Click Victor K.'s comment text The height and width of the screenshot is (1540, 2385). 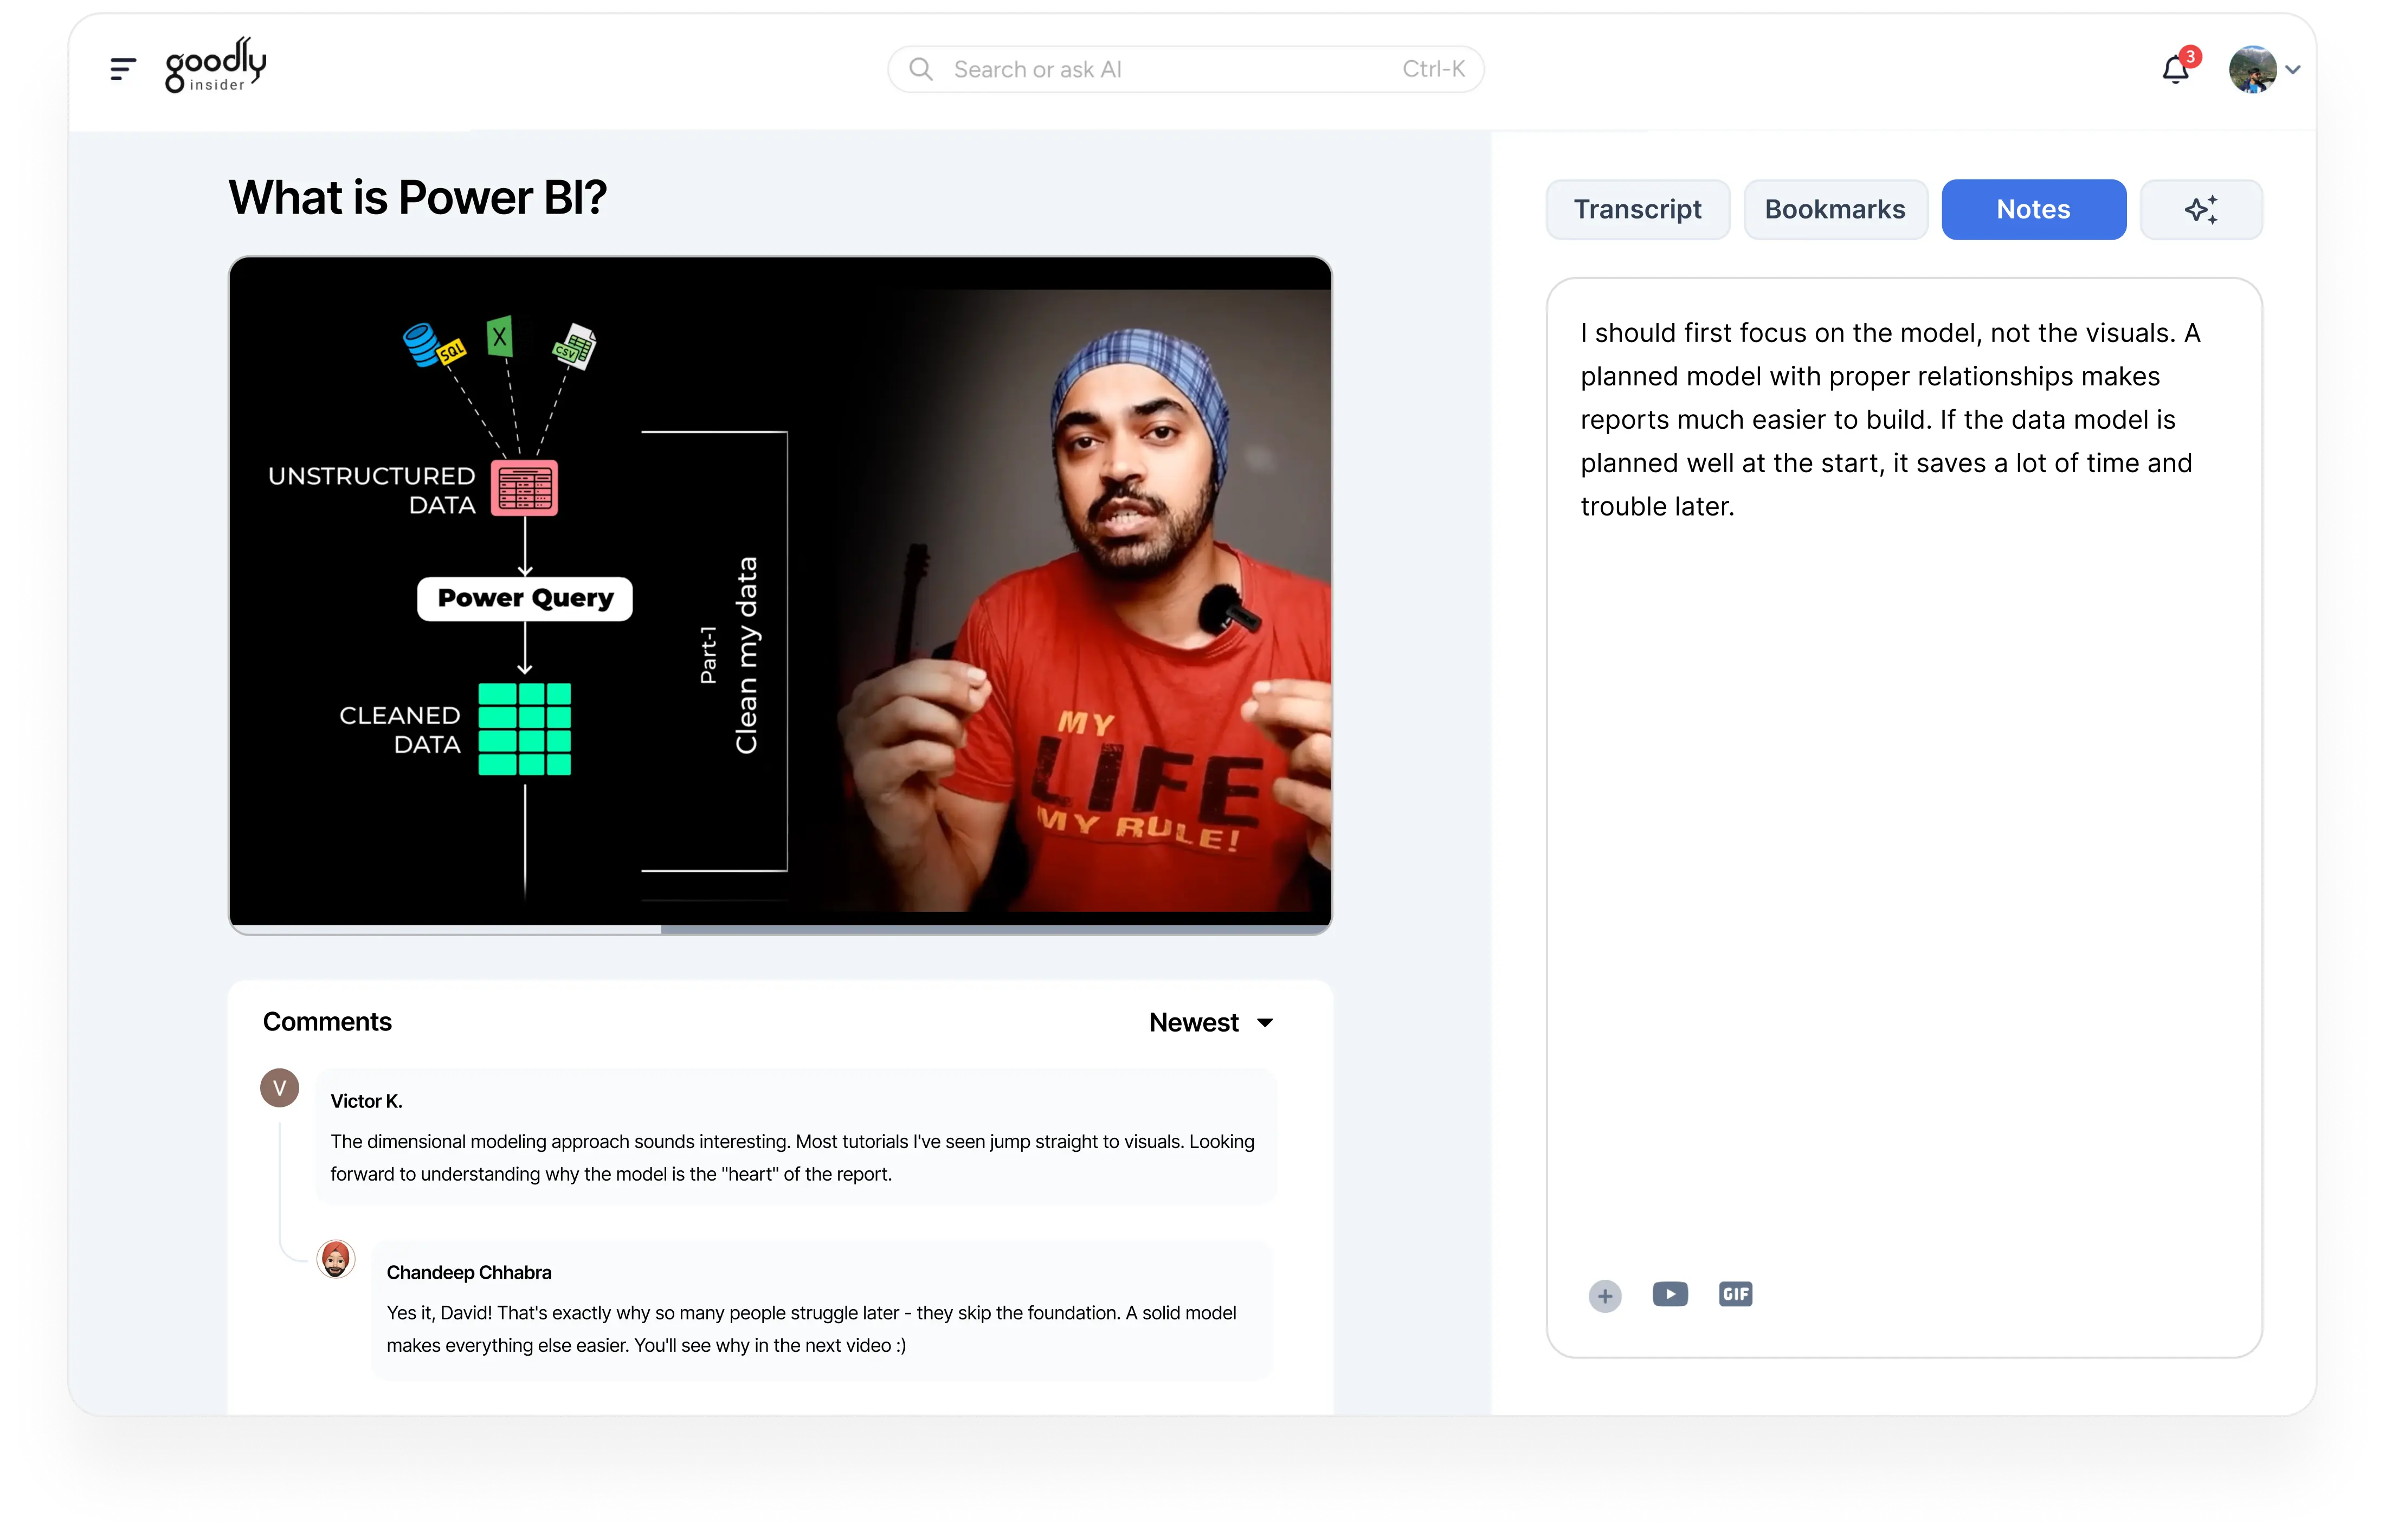click(792, 1157)
